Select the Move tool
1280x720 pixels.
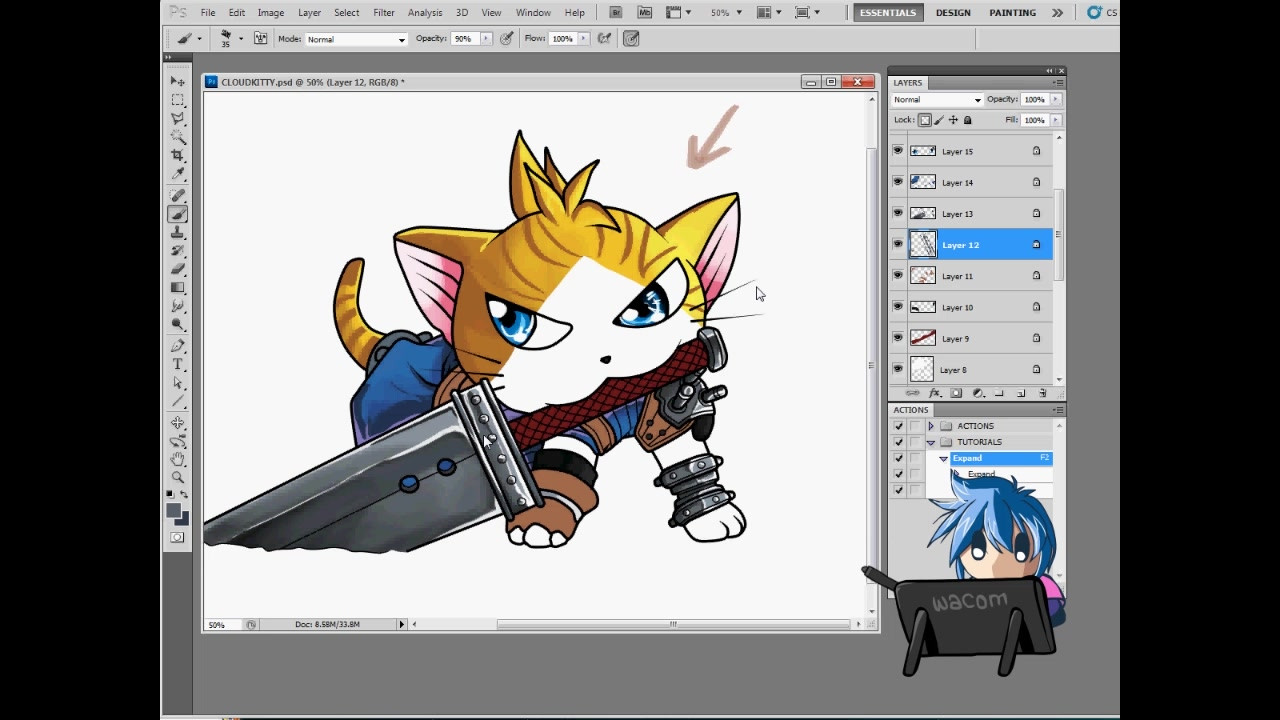pos(178,81)
